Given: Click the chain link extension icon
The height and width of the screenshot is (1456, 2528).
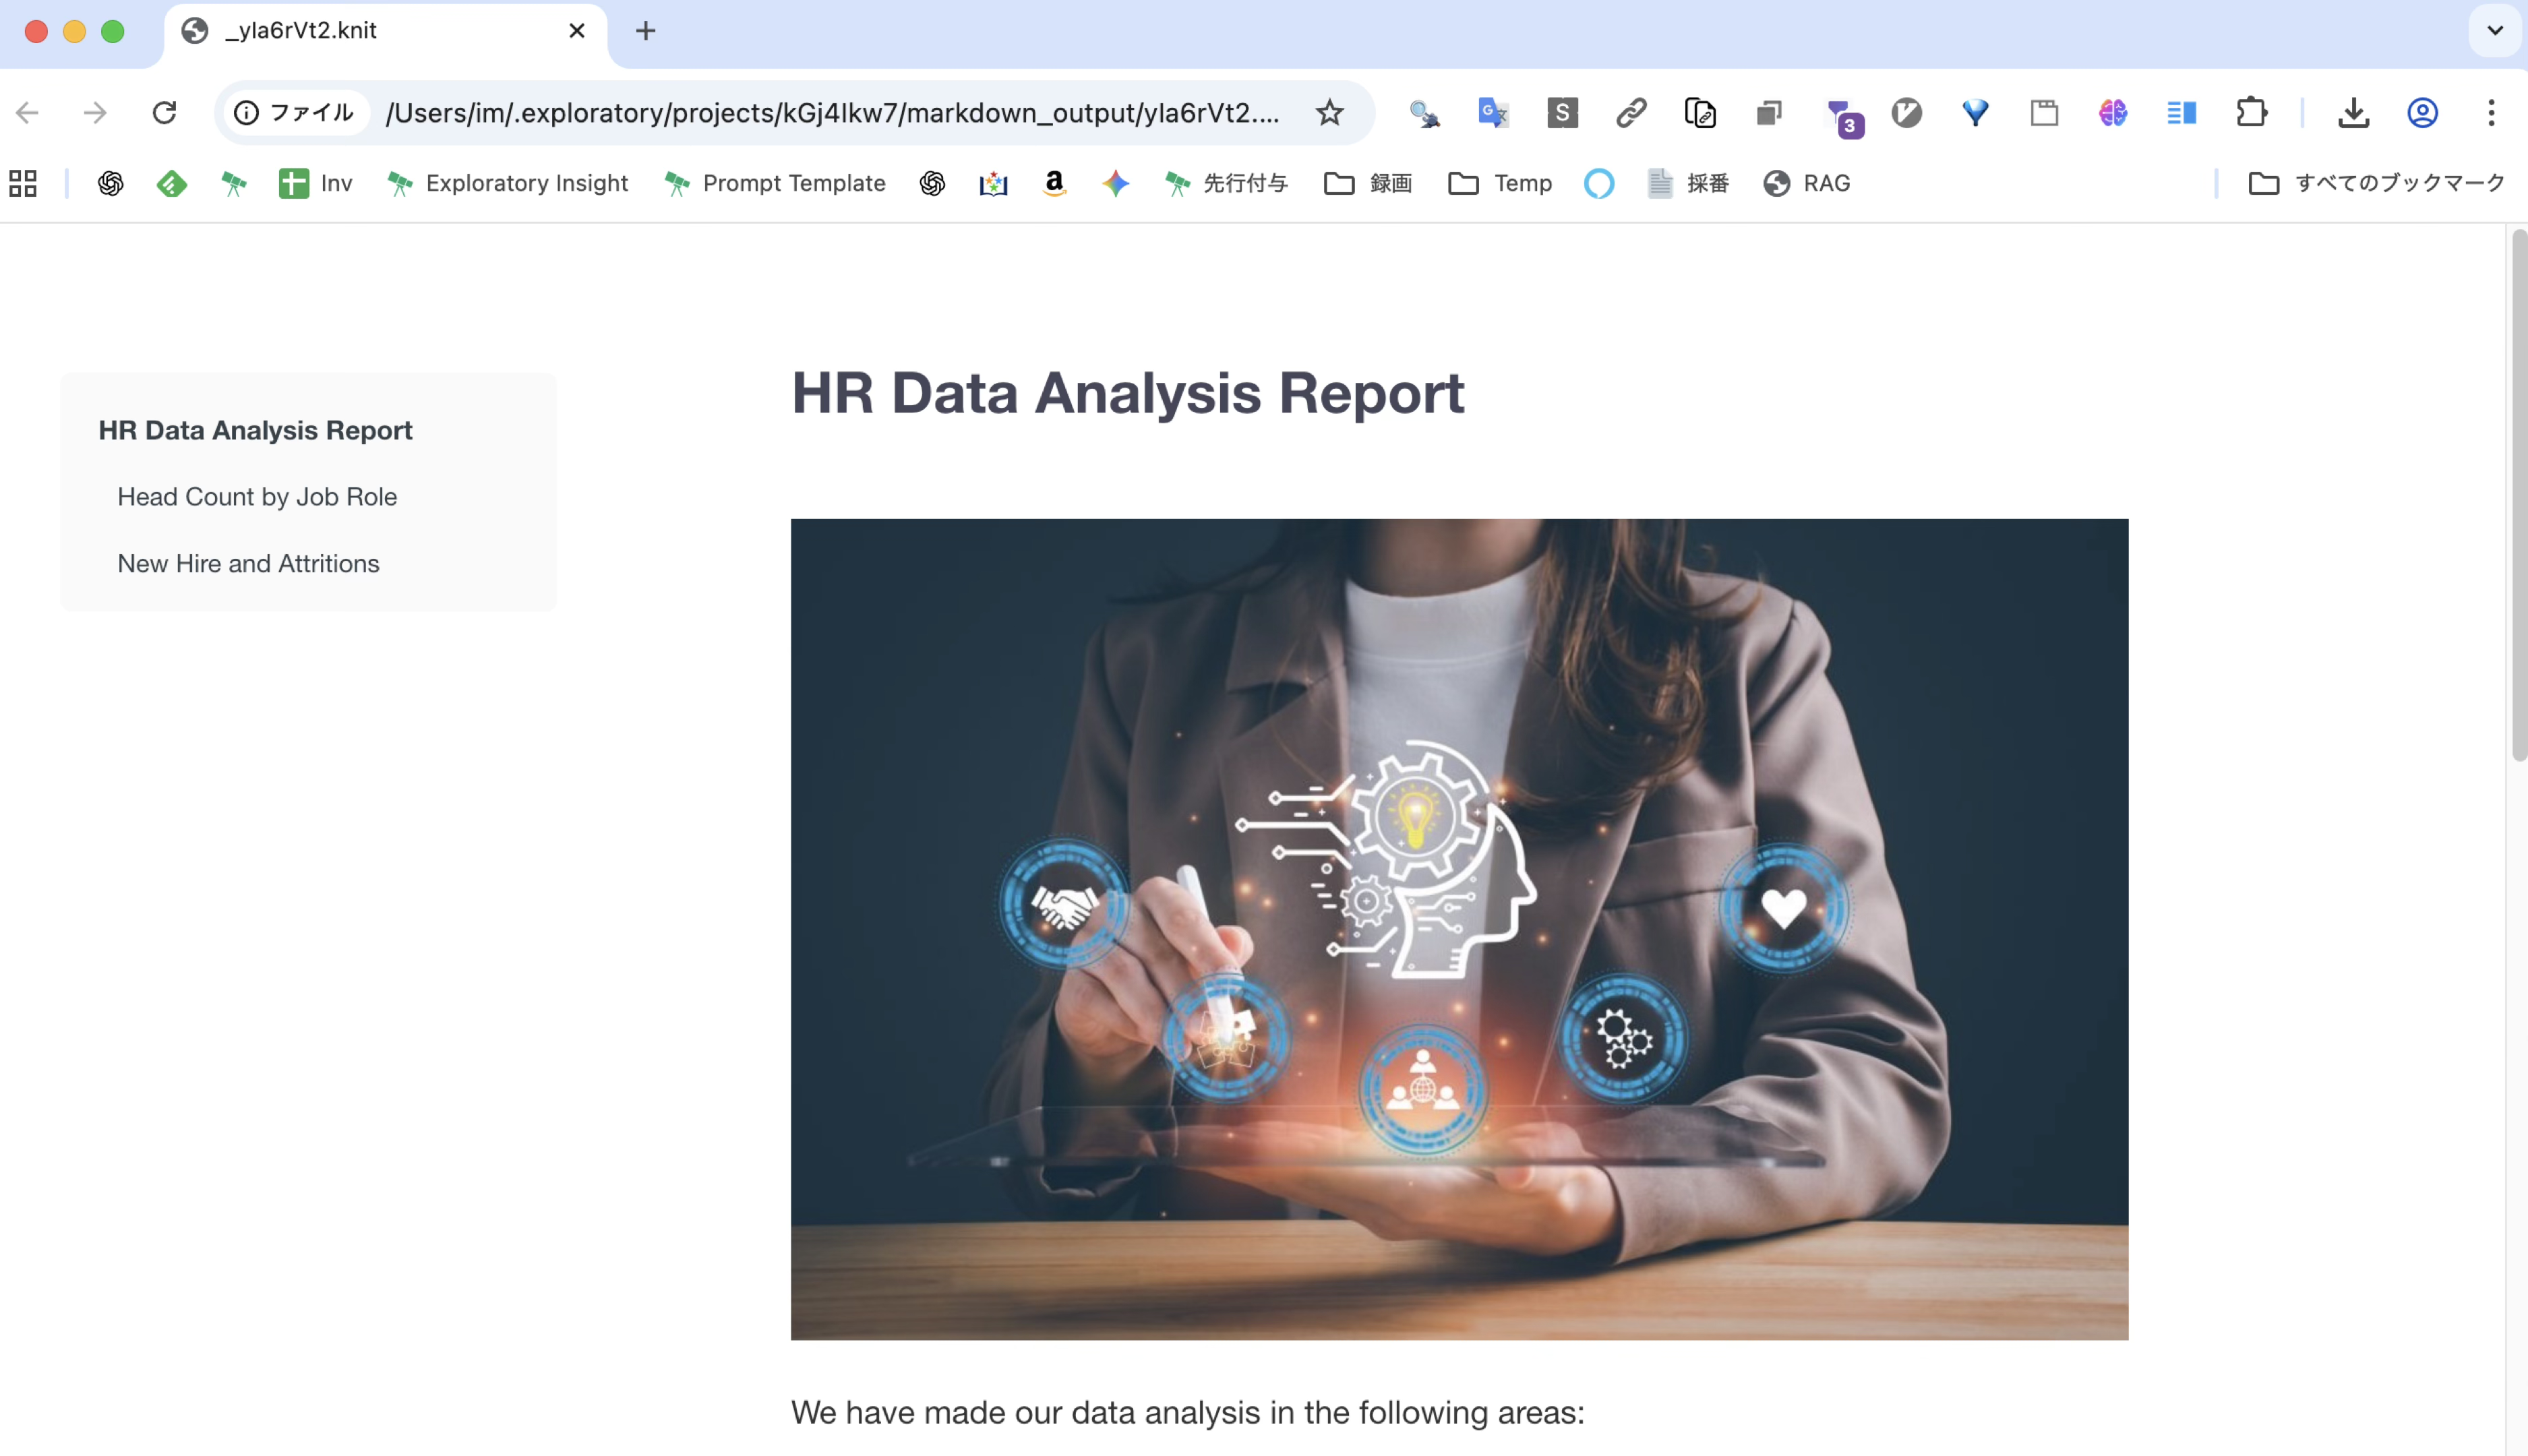Looking at the screenshot, I should 1631,112.
